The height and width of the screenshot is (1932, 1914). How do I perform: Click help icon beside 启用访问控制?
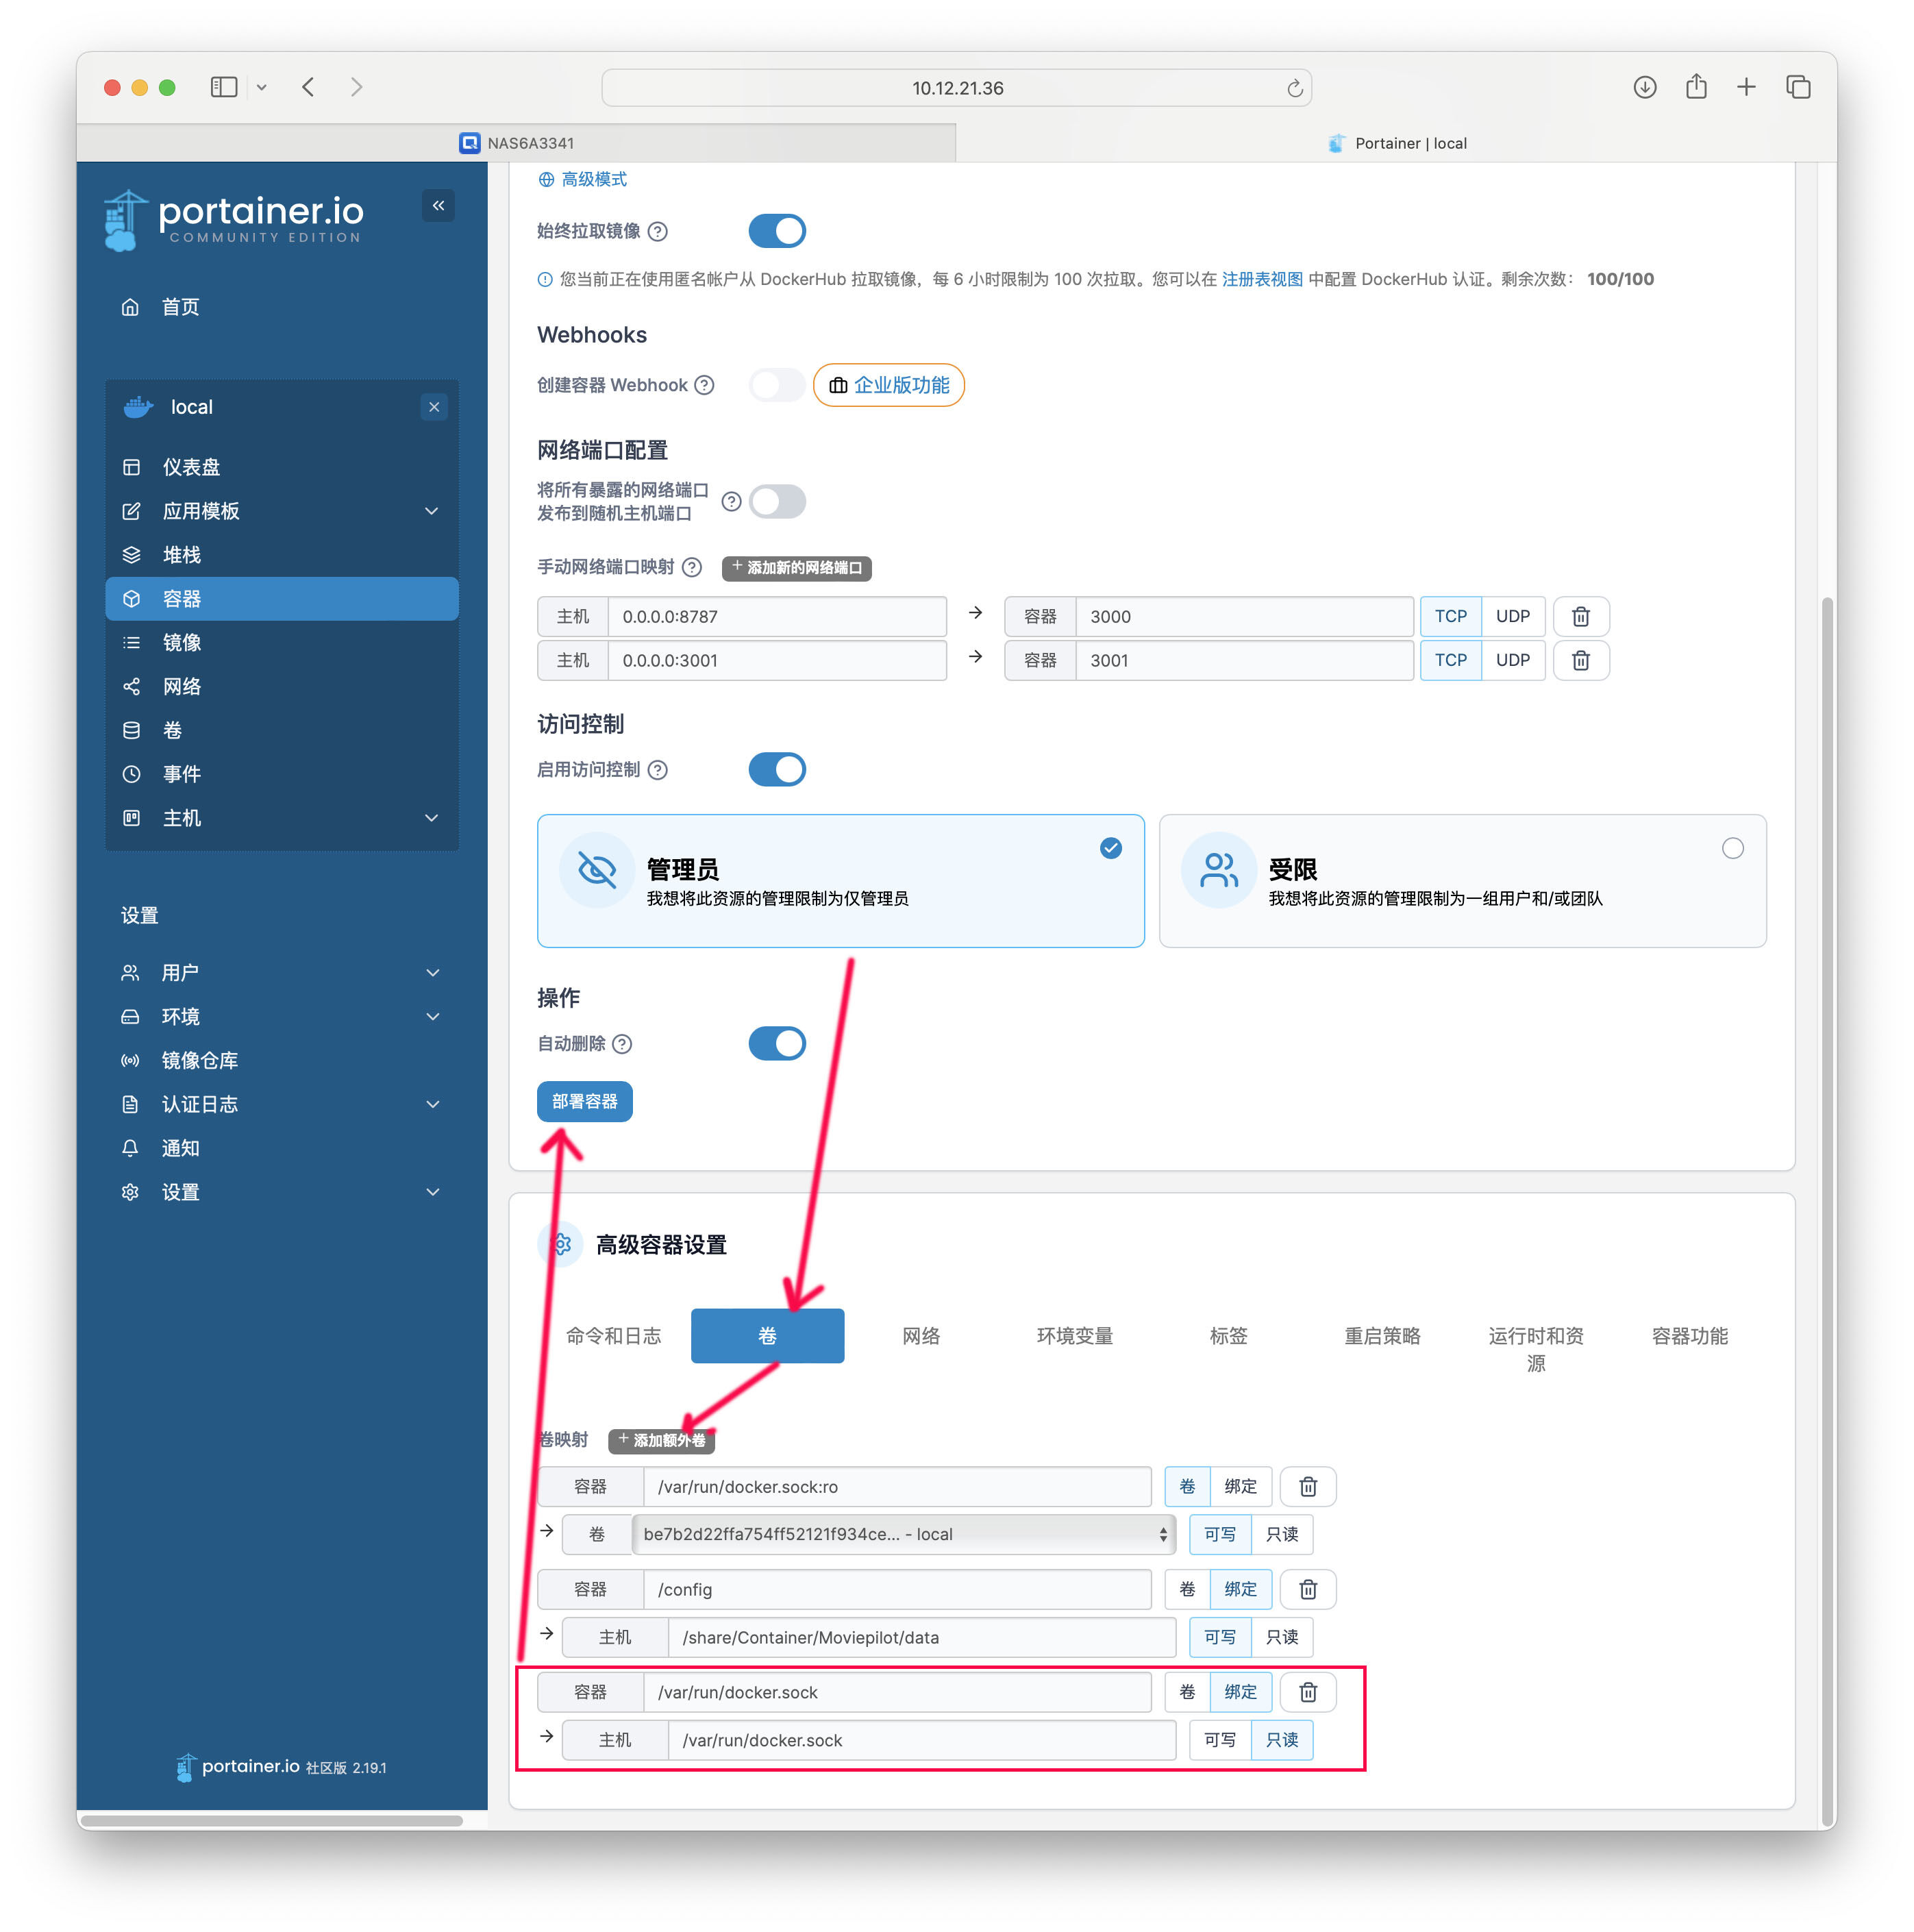pos(657,770)
